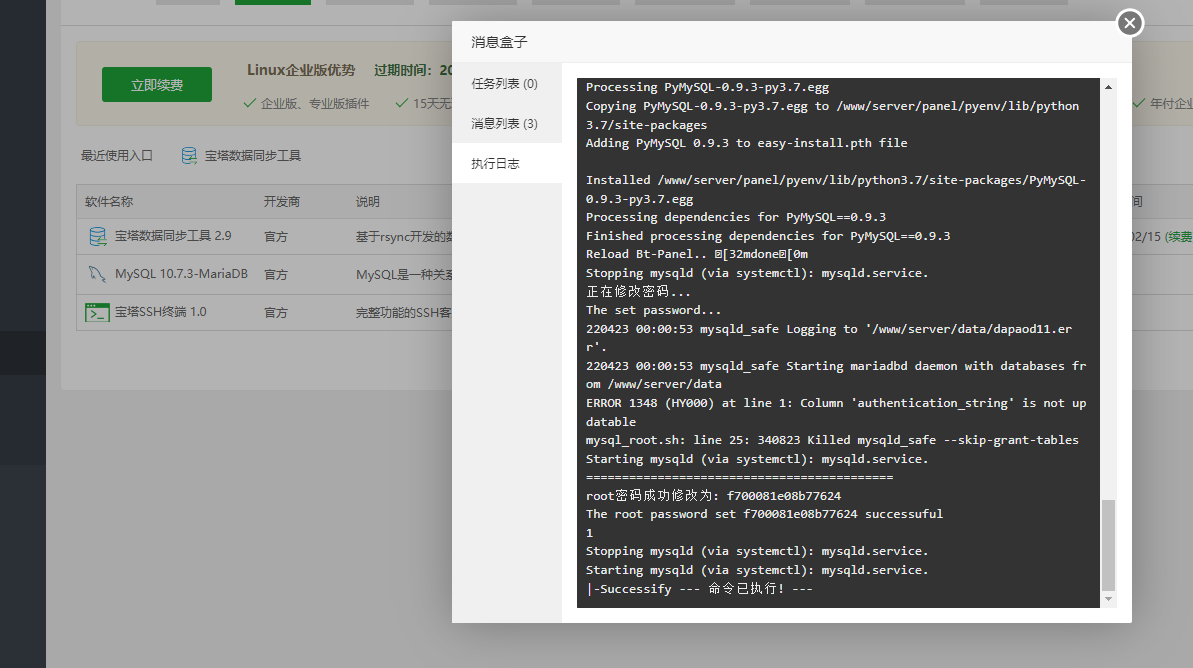Switch to the 消息列表 (3) tab
The height and width of the screenshot is (668, 1193).
click(x=504, y=123)
